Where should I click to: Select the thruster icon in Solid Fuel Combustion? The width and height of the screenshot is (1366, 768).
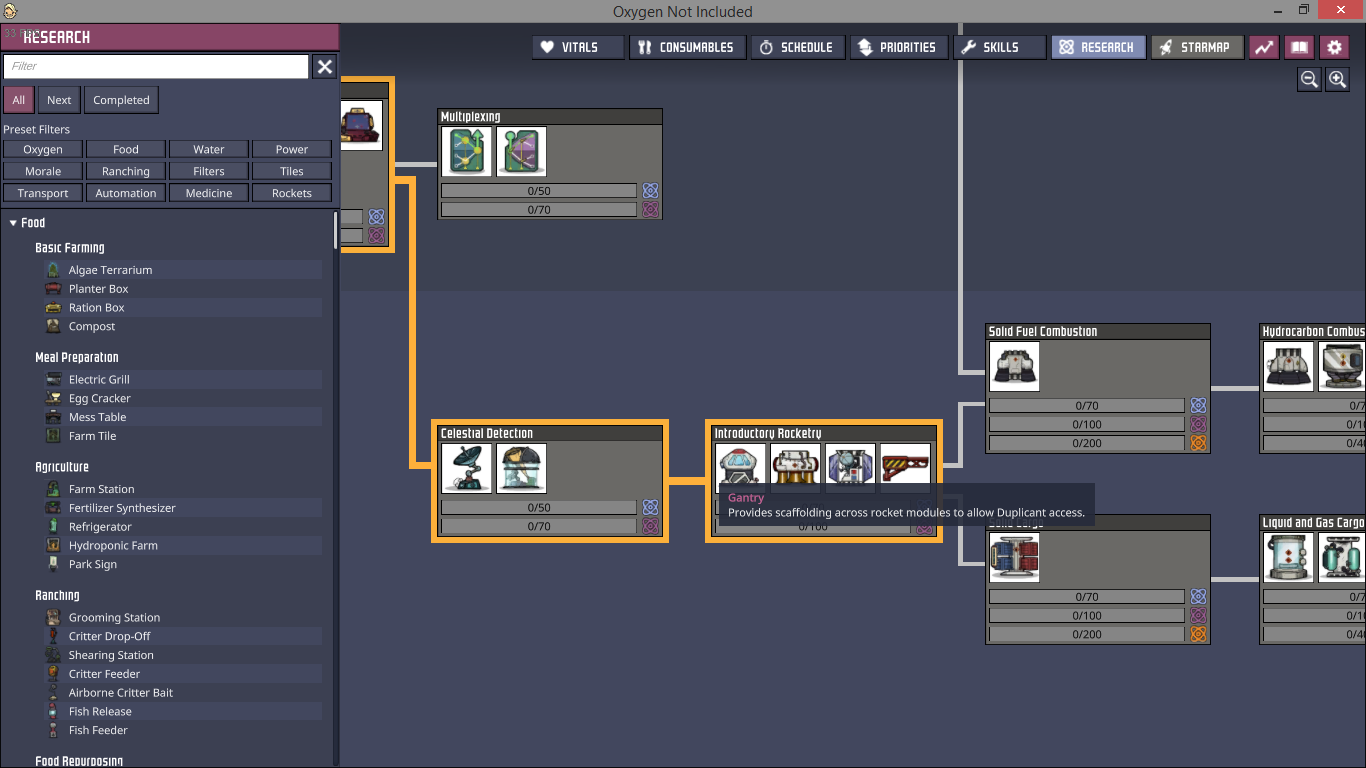[x=1014, y=367]
